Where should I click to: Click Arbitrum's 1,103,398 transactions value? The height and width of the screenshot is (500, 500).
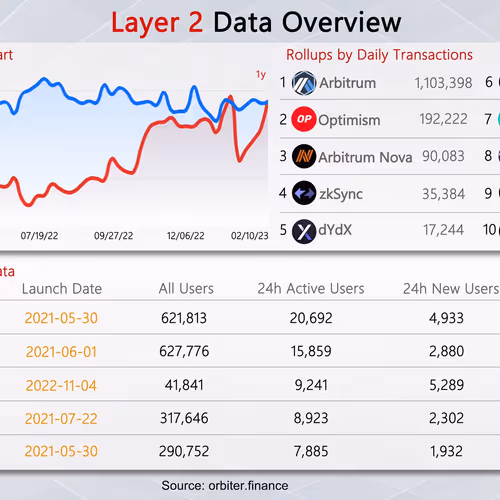tap(443, 83)
